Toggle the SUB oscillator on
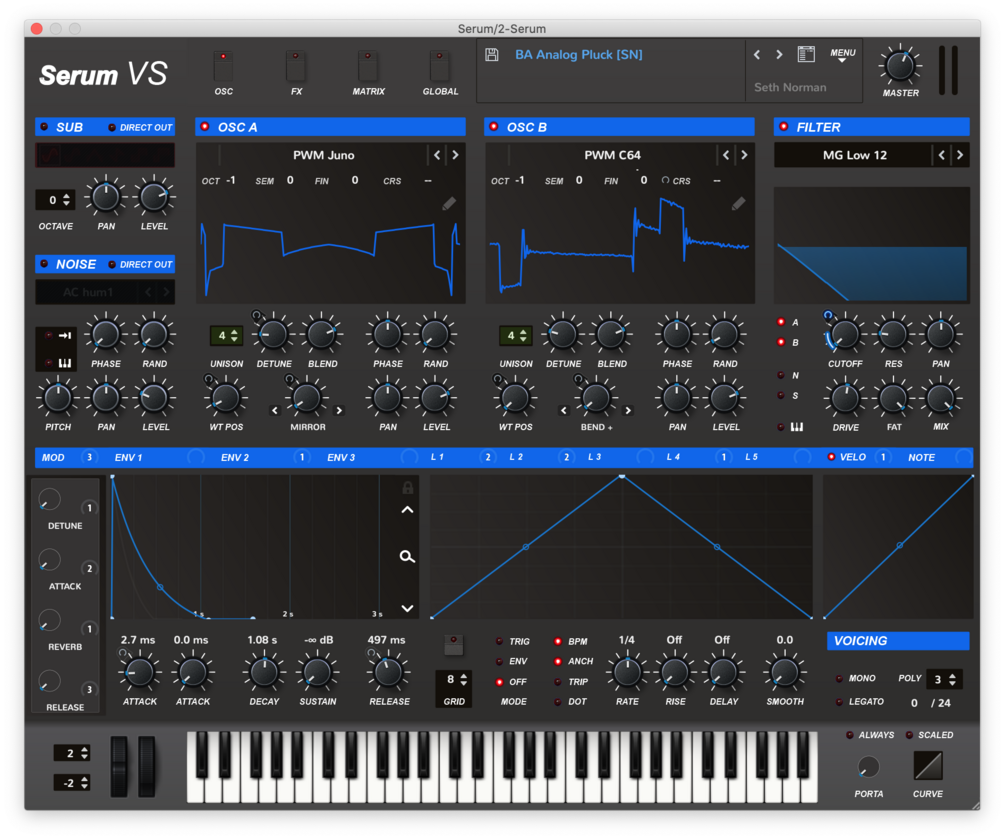The height and width of the screenshot is (839, 1005). (x=44, y=127)
